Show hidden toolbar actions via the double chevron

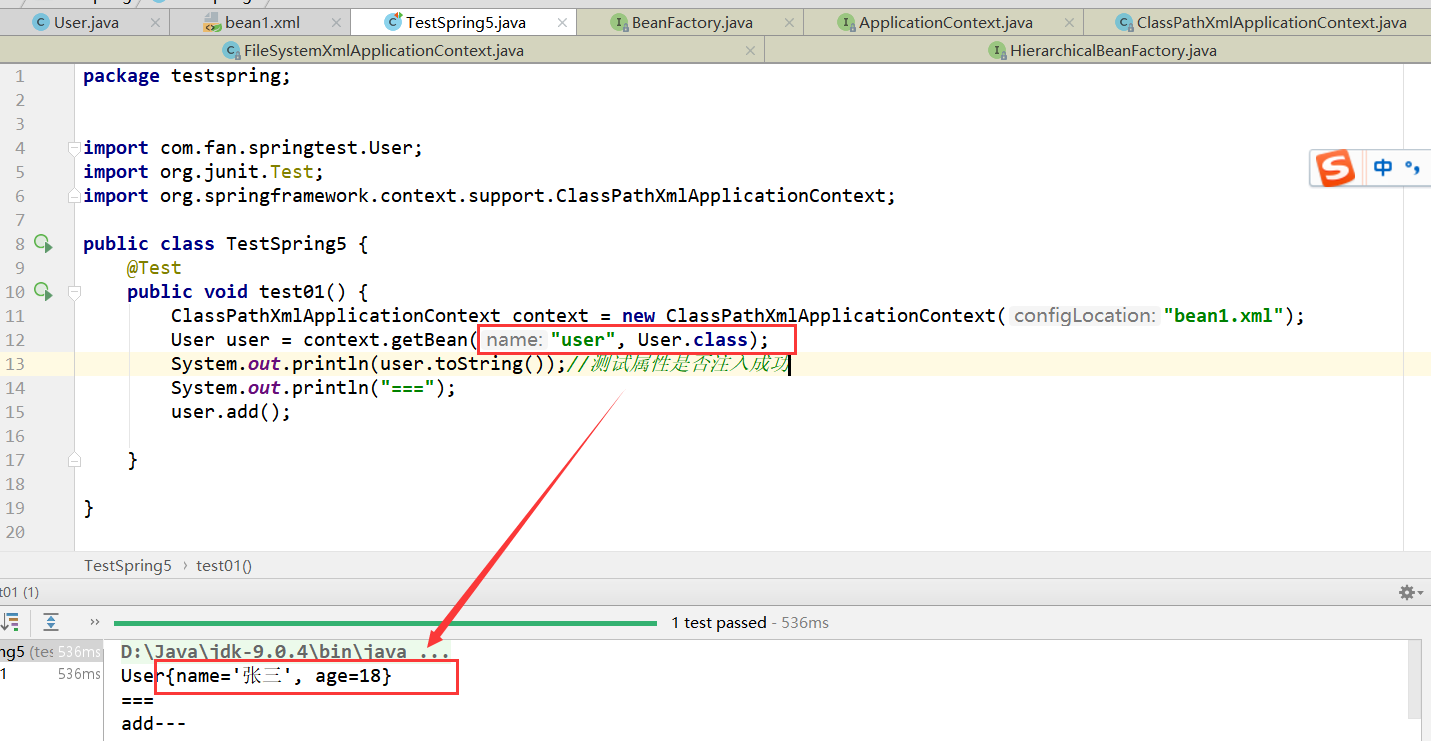point(95,622)
